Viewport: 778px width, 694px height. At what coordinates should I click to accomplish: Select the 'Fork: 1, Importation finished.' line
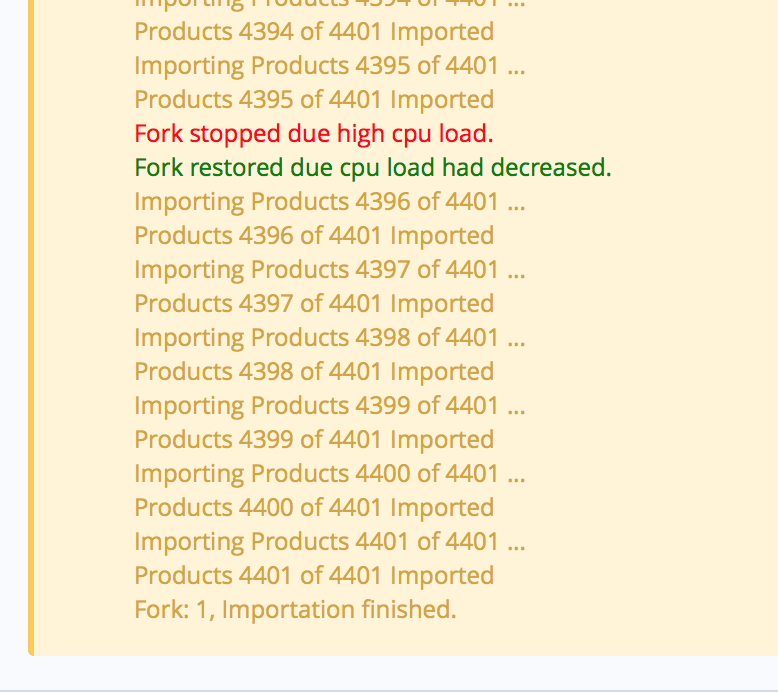[295, 610]
